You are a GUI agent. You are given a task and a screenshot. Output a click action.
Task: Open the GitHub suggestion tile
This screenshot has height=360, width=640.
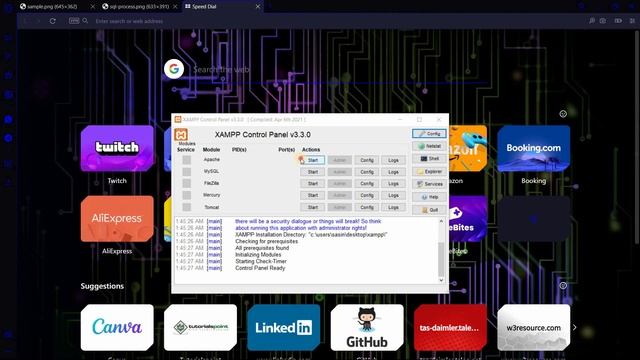point(367,327)
